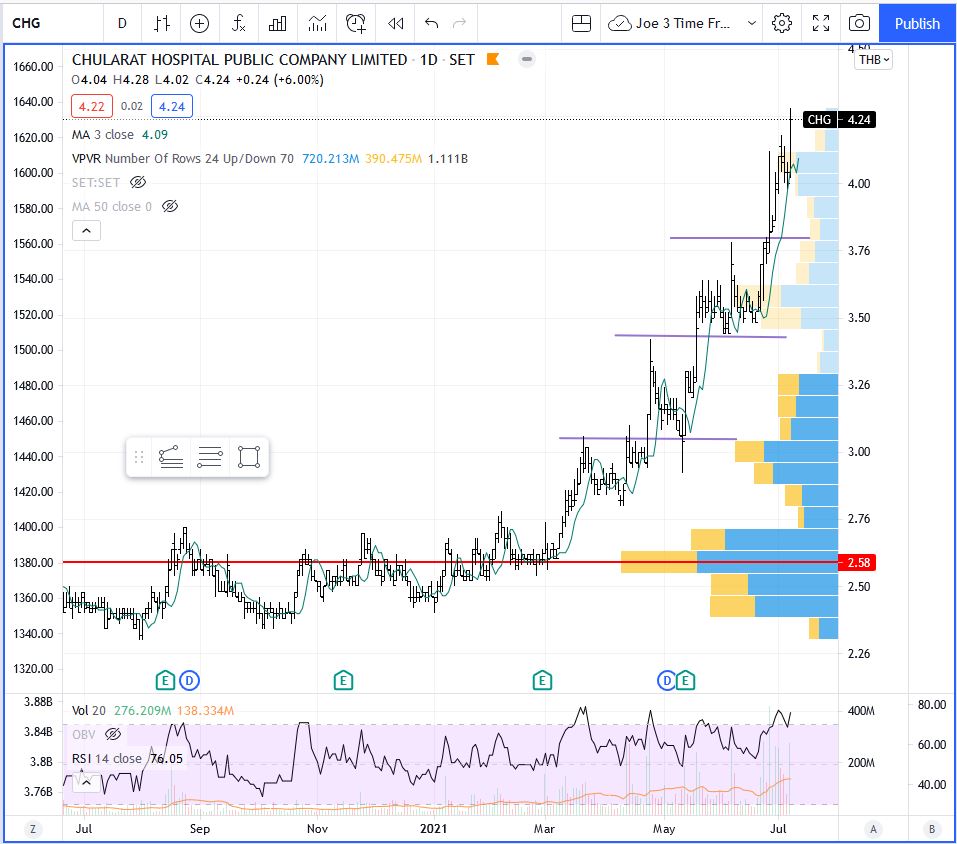This screenshot has width=957, height=844.
Task: Toggle visibility of OBV indicator
Action: (113, 734)
